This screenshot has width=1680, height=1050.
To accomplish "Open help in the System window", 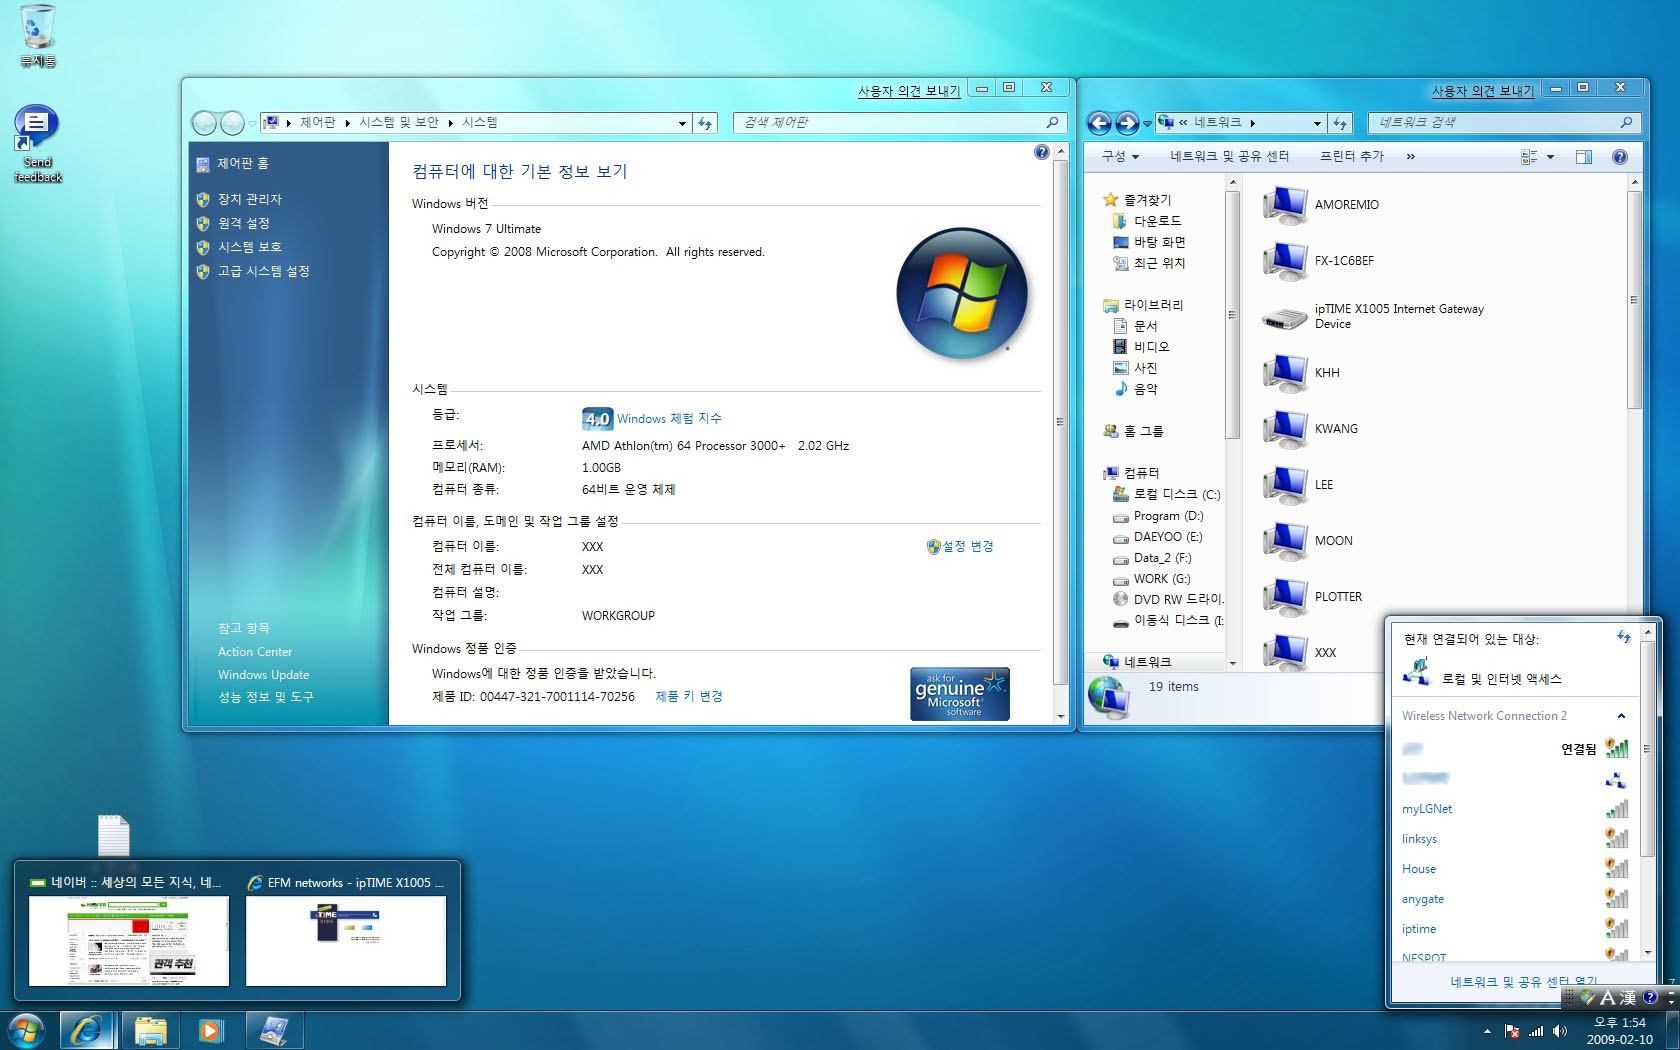I will click(x=1041, y=152).
